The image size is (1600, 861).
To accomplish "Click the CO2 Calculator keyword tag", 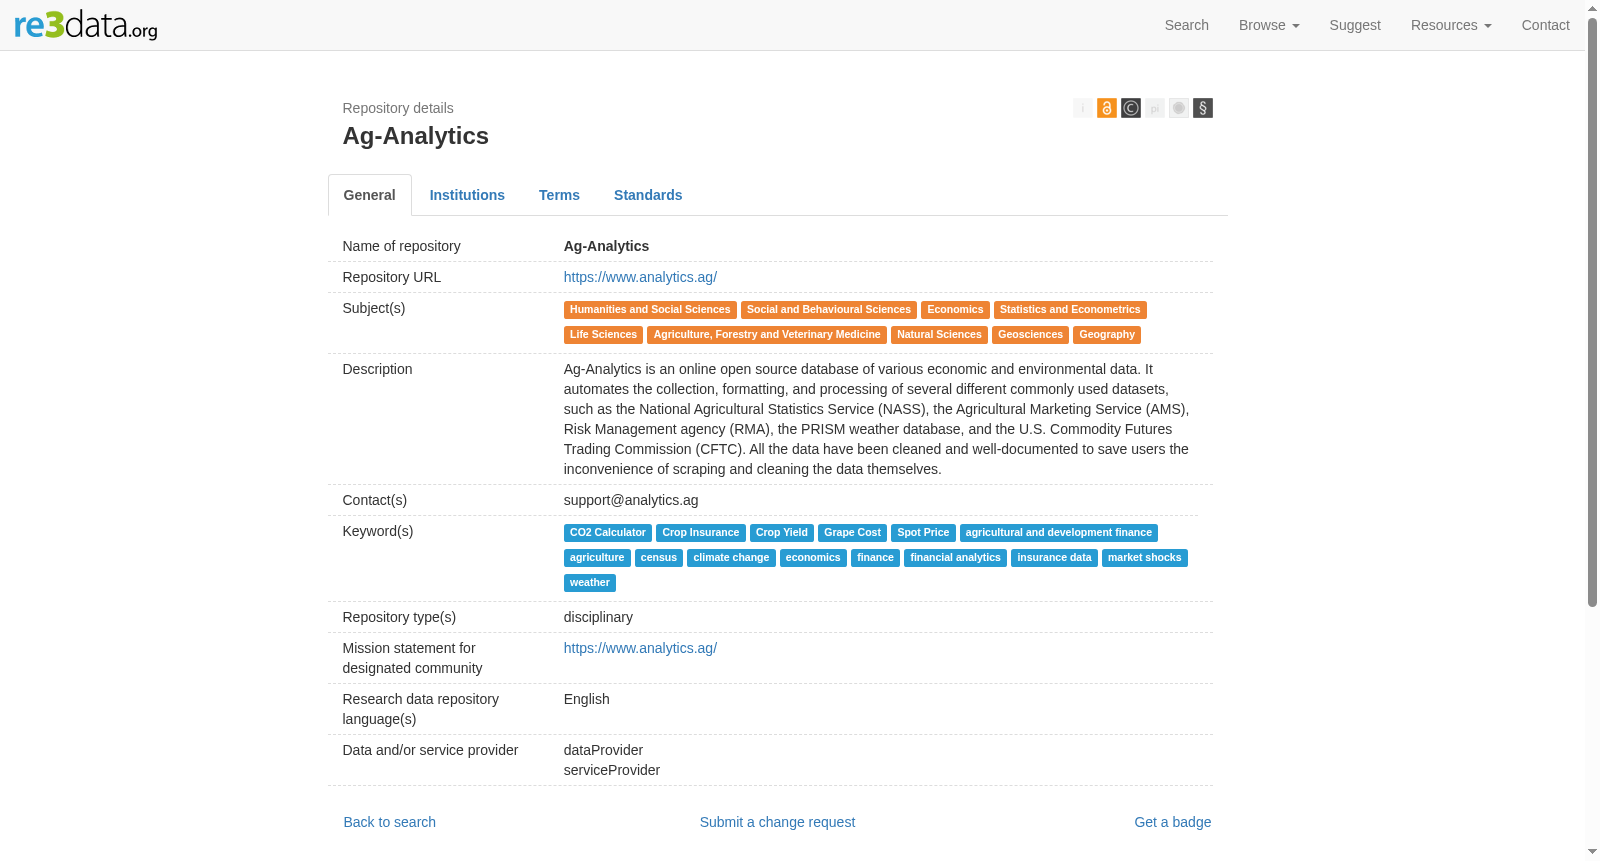I will point(608,533).
